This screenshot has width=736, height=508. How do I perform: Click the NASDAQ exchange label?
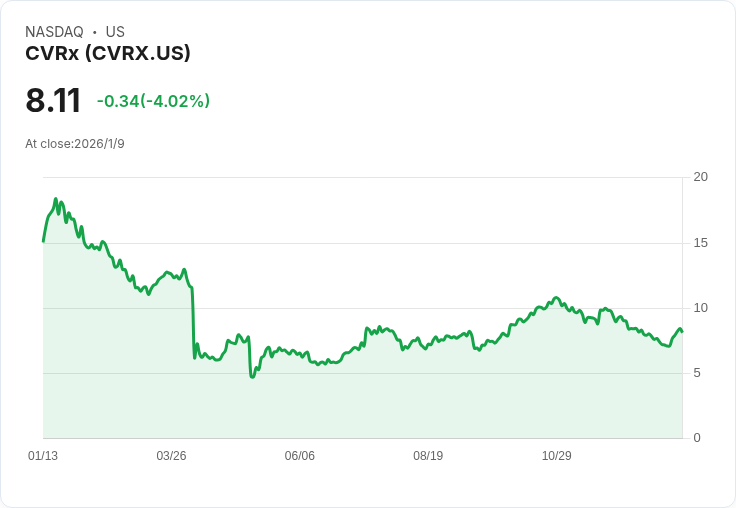click(54, 32)
